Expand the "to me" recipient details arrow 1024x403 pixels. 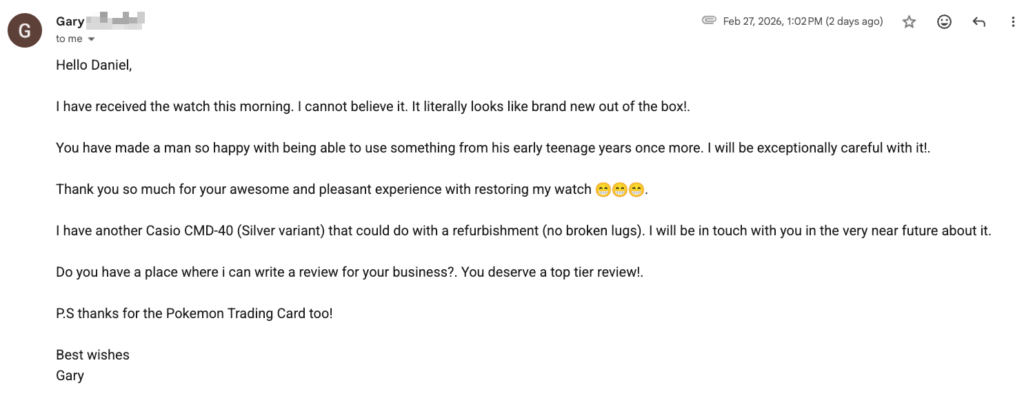click(x=91, y=40)
